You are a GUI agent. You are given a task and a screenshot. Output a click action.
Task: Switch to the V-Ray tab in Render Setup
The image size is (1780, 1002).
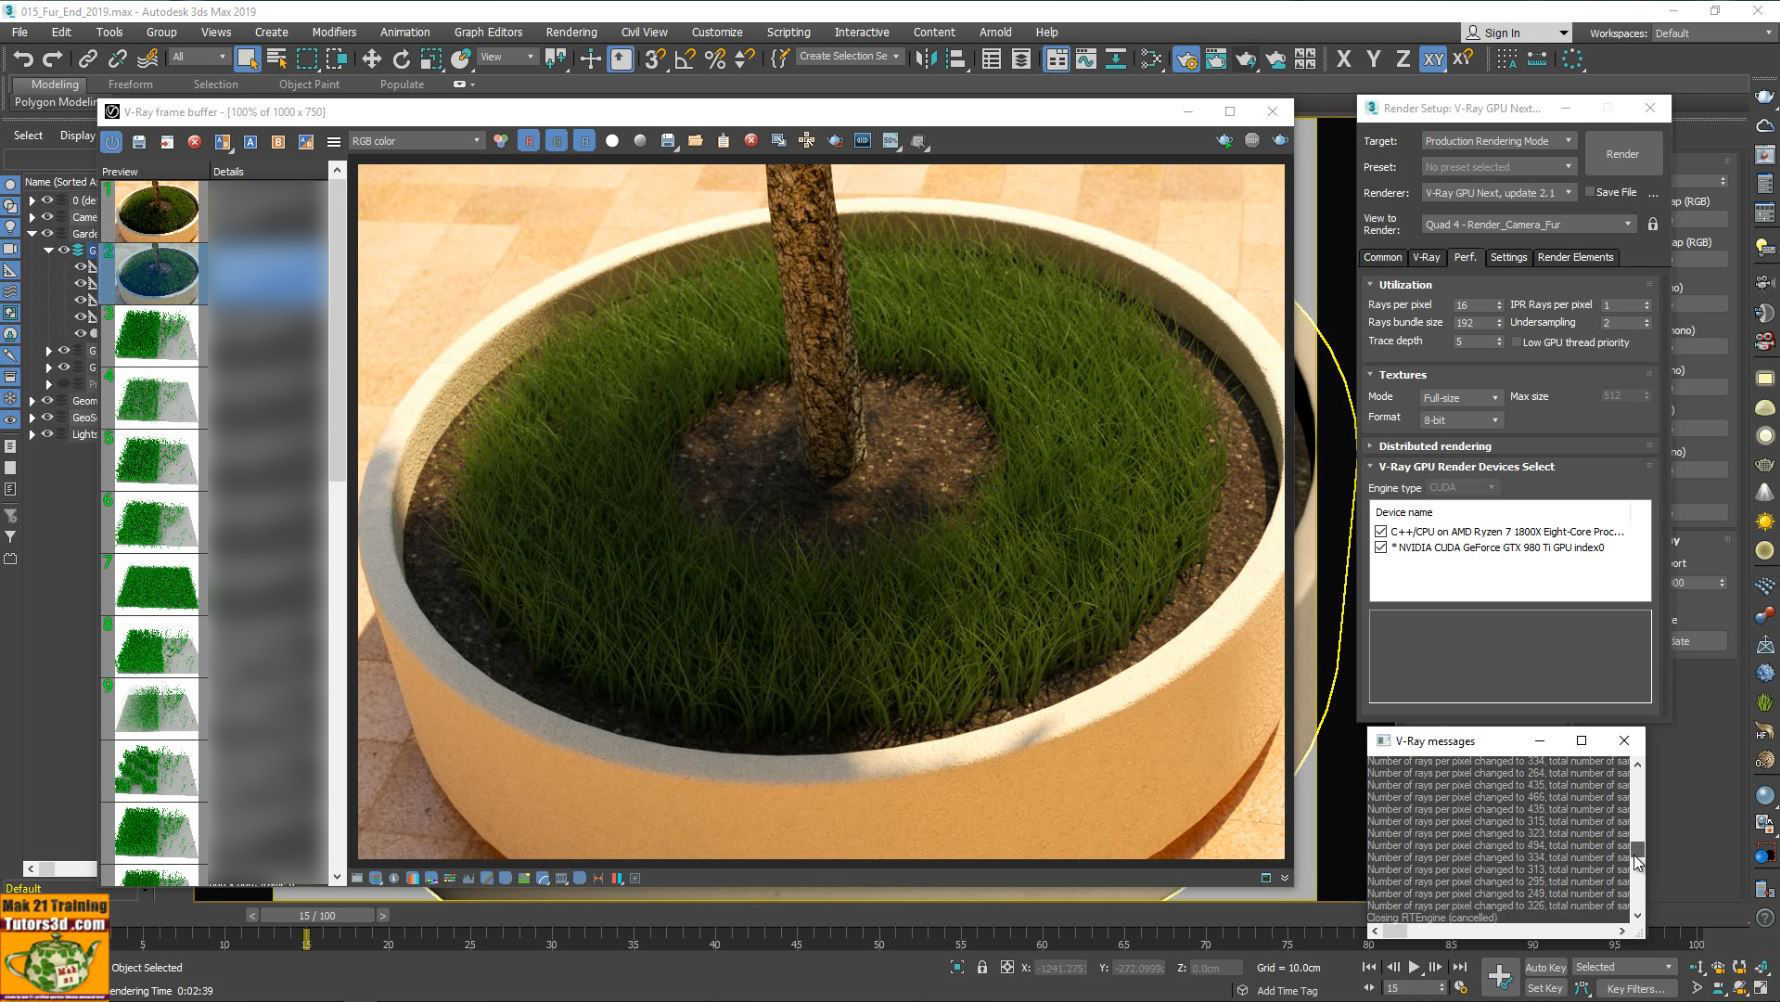(x=1426, y=257)
